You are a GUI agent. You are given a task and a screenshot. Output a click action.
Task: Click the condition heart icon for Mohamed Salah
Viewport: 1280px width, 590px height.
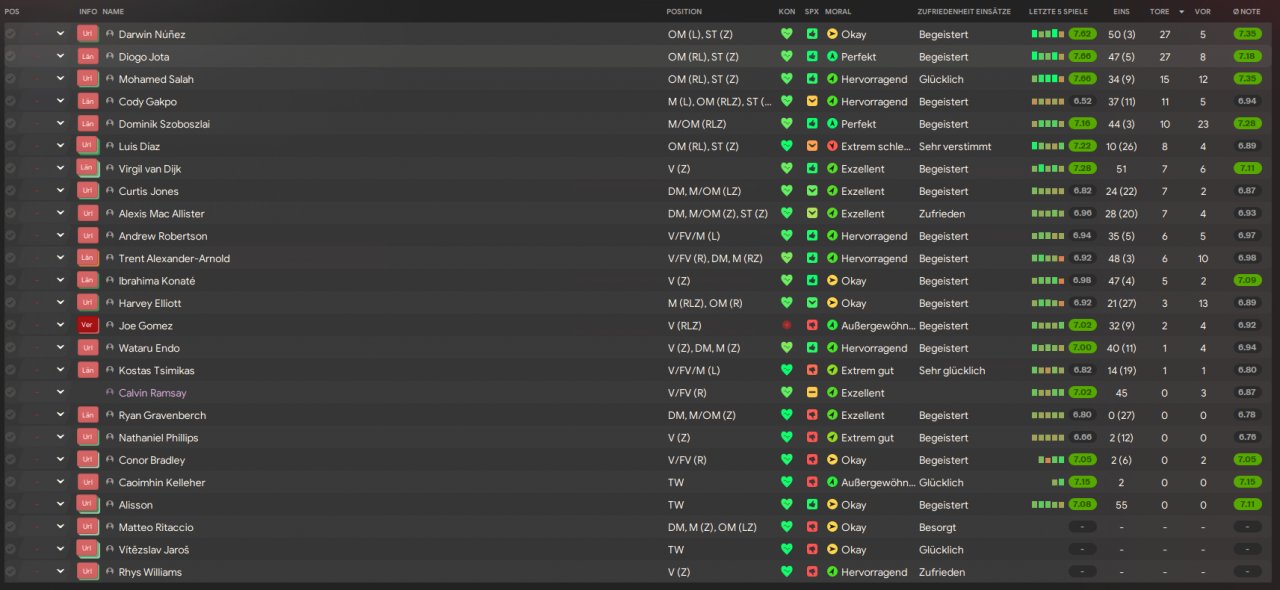point(787,79)
